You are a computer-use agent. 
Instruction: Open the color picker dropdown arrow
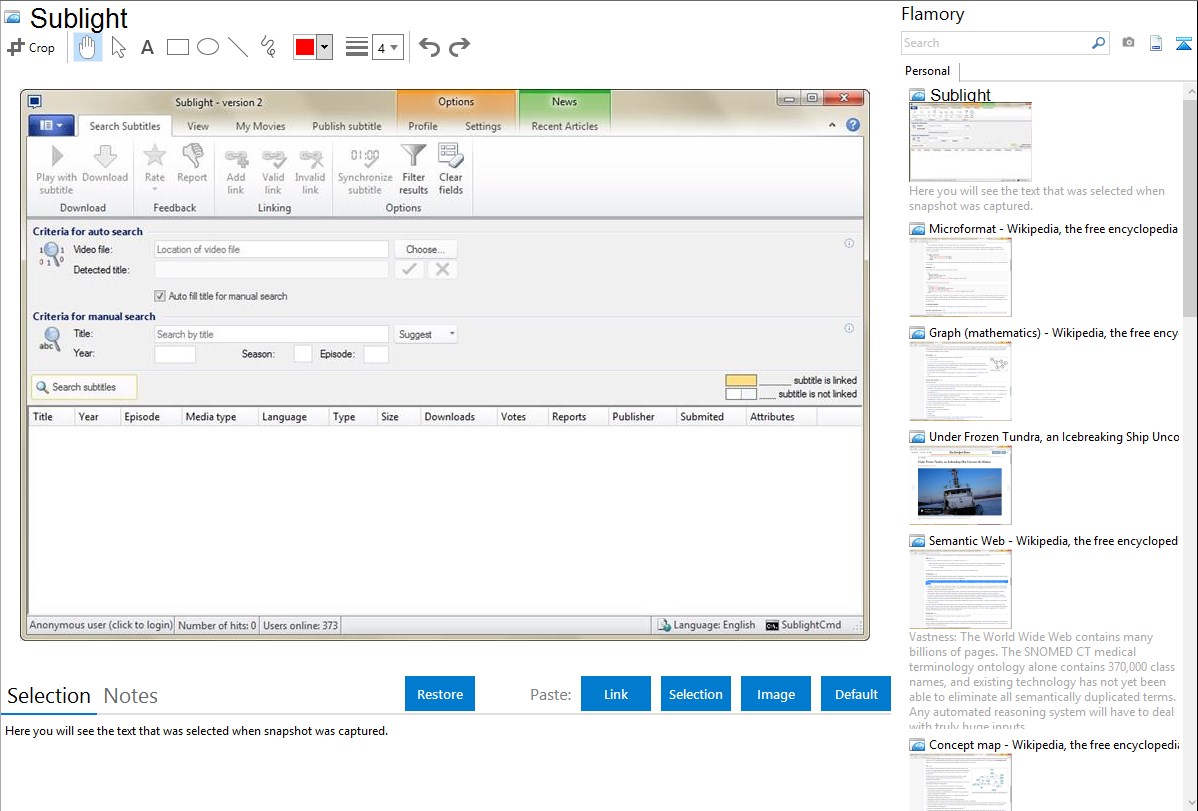coord(324,47)
